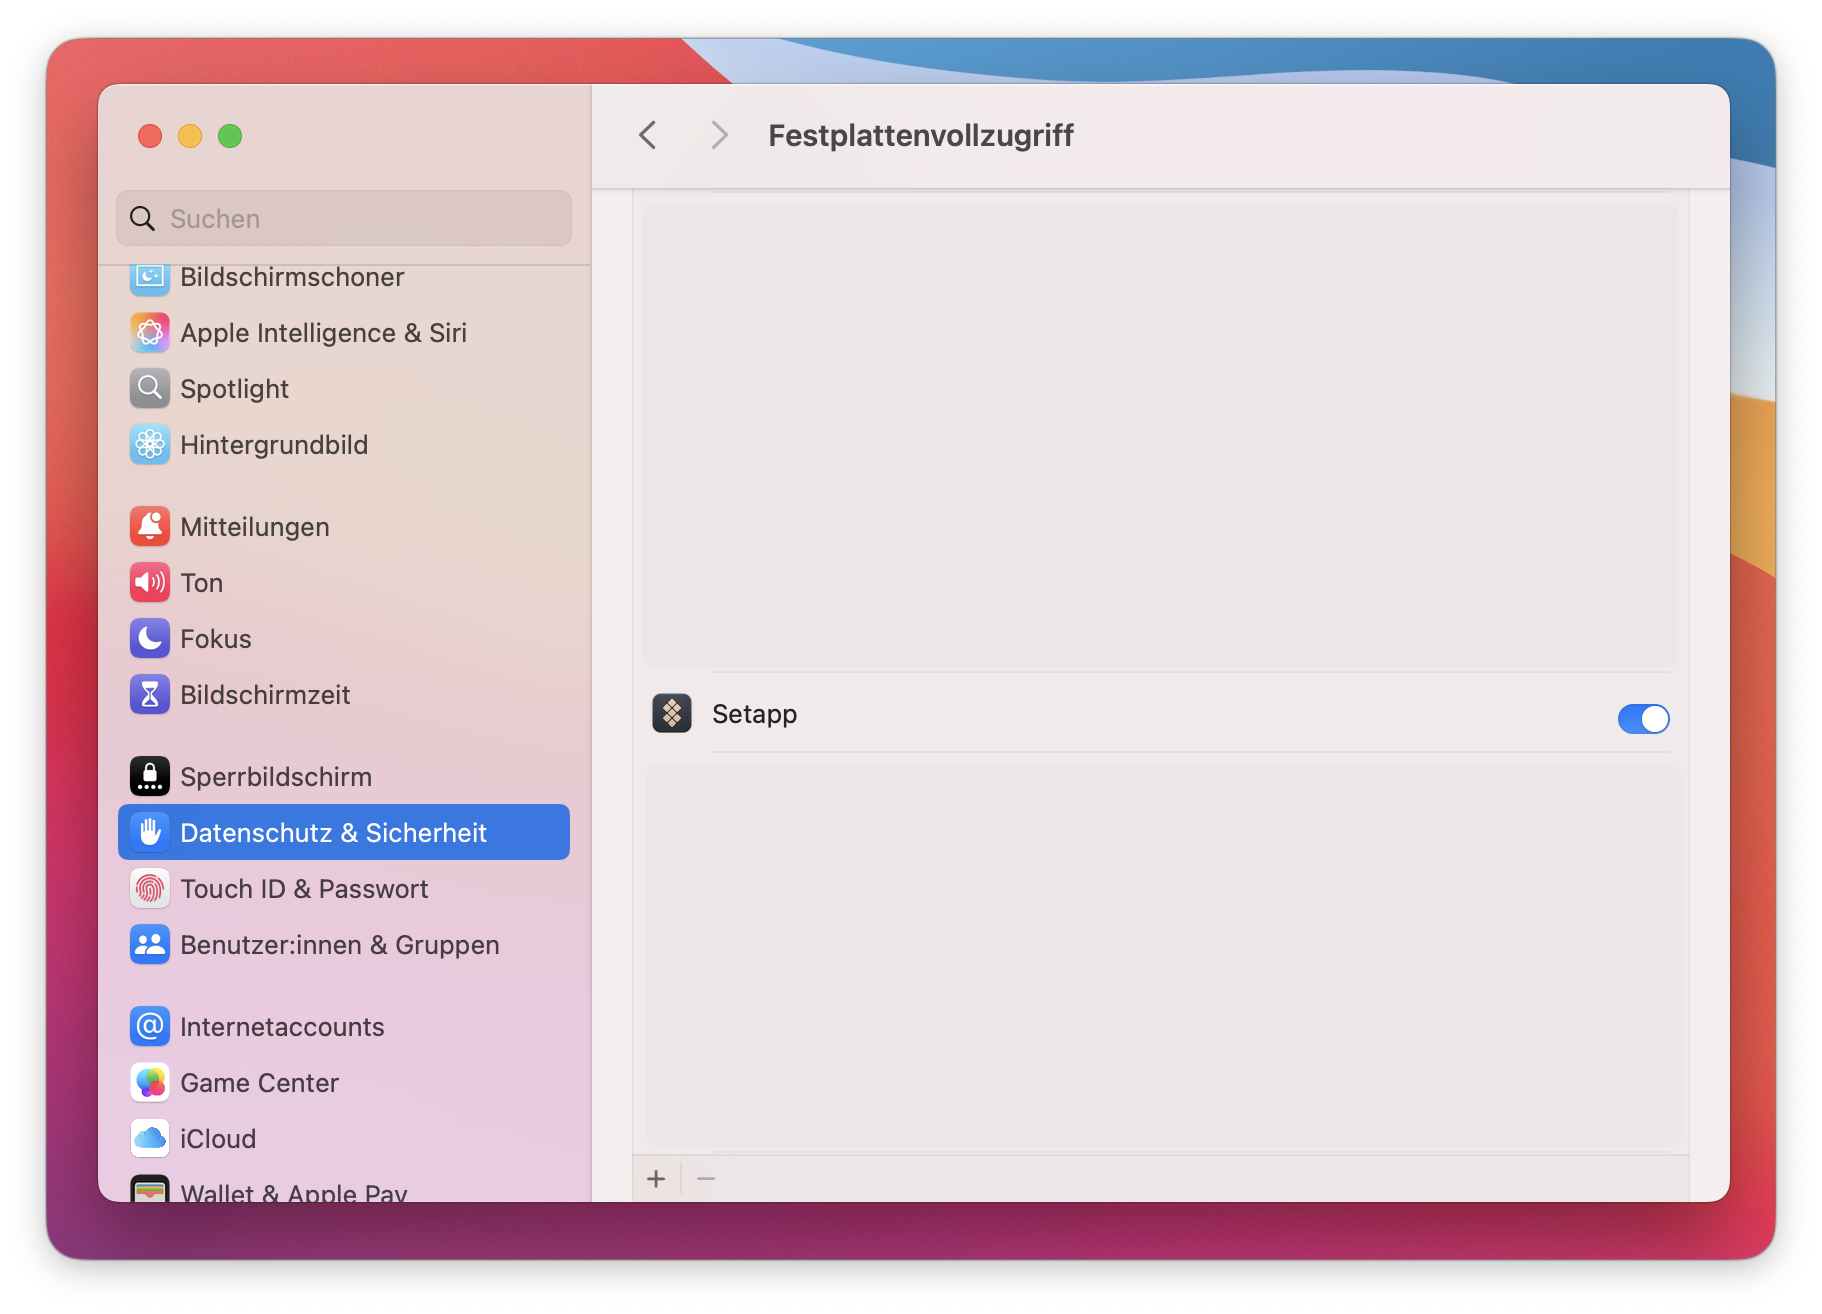Image resolution: width=1822 pixels, height=1314 pixels.
Task: Click inside the Suchen search field
Action: pyautogui.click(x=343, y=218)
